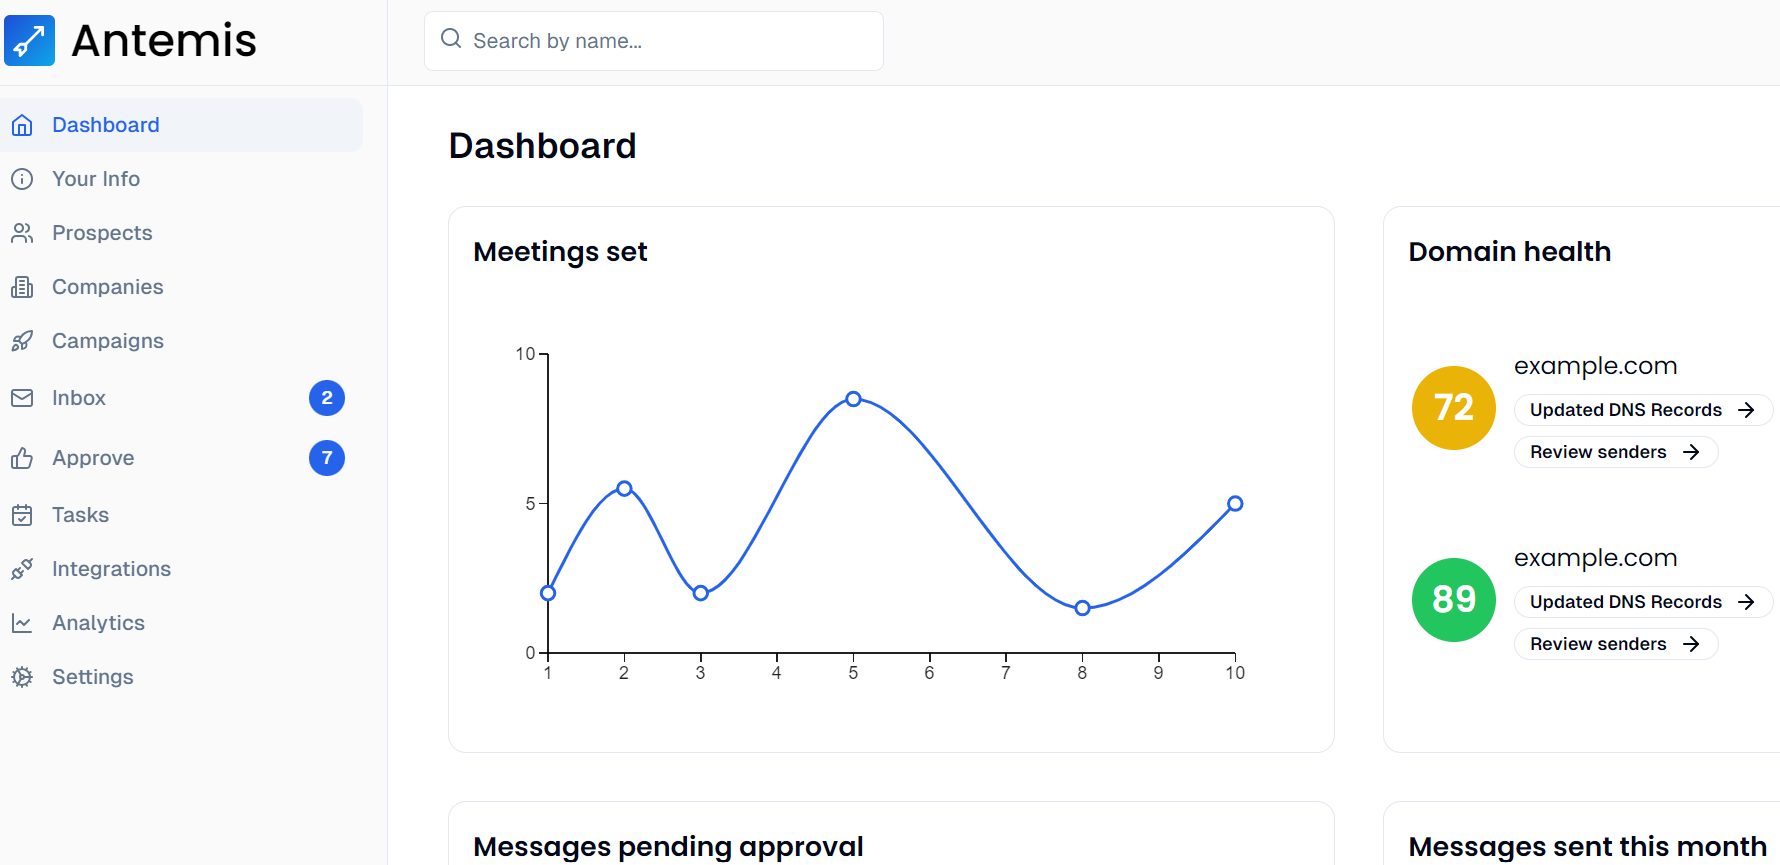Image resolution: width=1780 pixels, height=865 pixels.
Task: Click the yellow 72 domain health score
Action: click(x=1453, y=408)
